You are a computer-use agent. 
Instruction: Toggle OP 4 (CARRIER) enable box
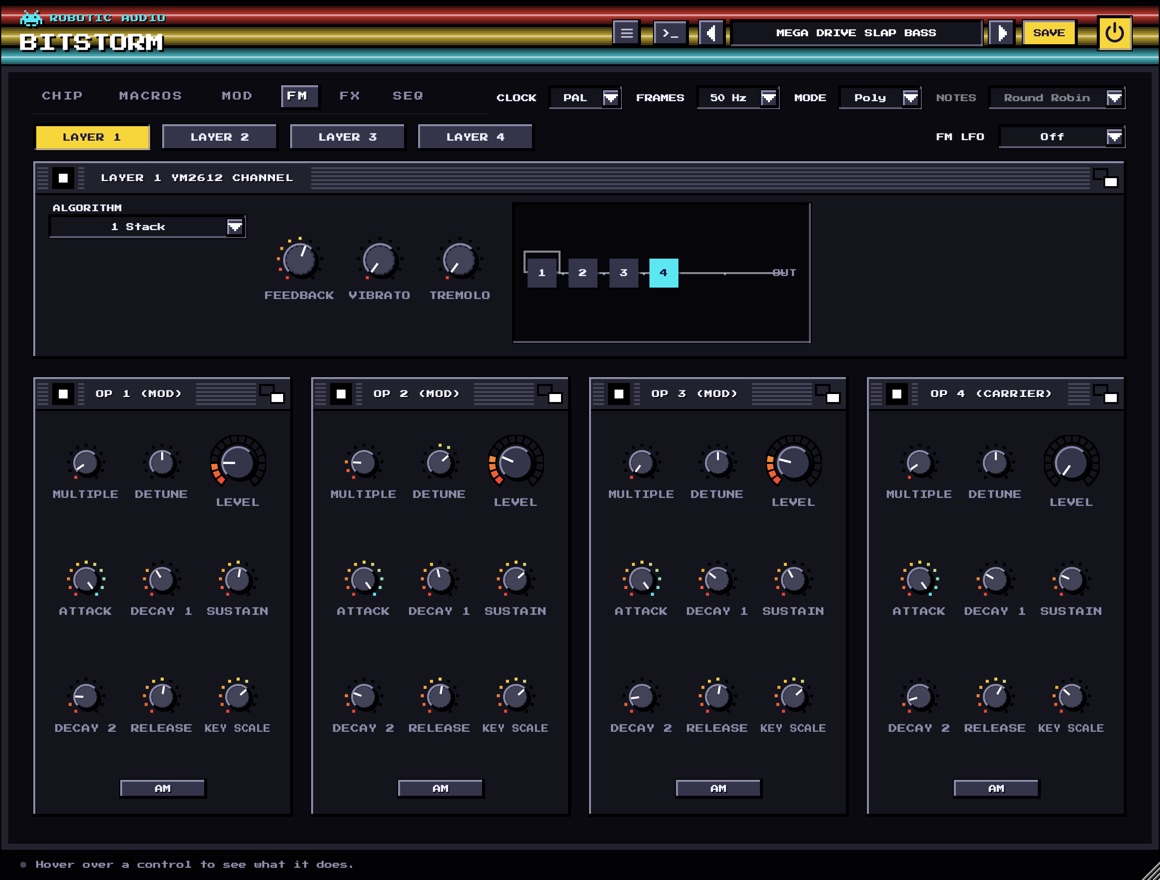coord(897,393)
